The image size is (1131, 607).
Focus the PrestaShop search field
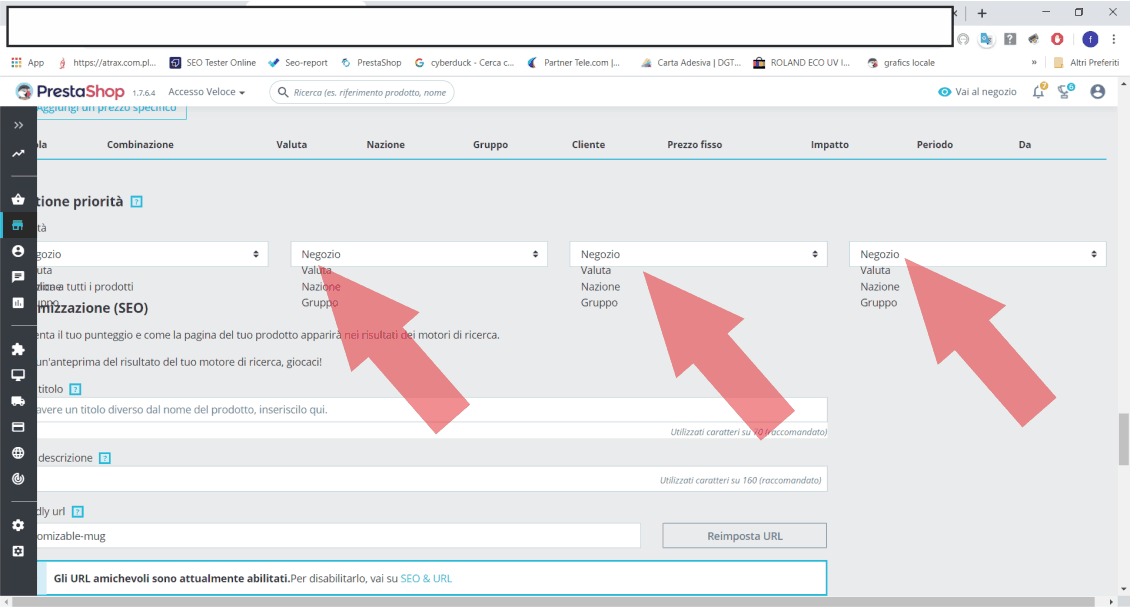tap(362, 92)
